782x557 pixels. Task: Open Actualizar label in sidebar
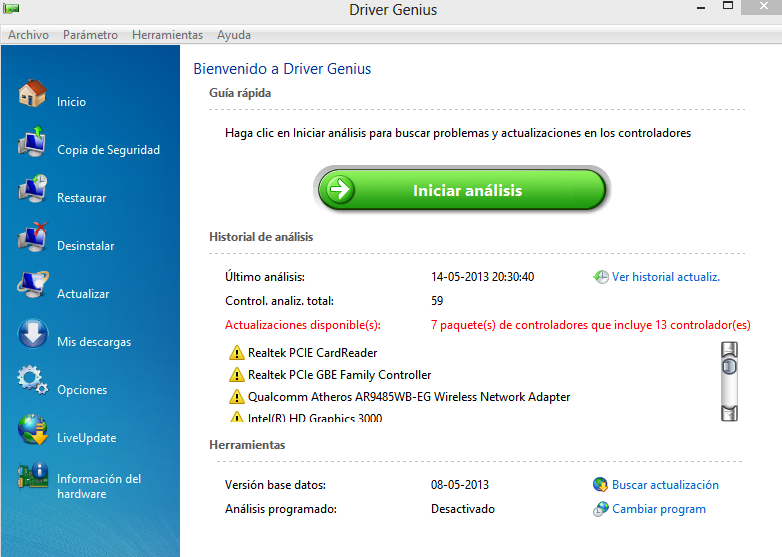[x=83, y=294]
